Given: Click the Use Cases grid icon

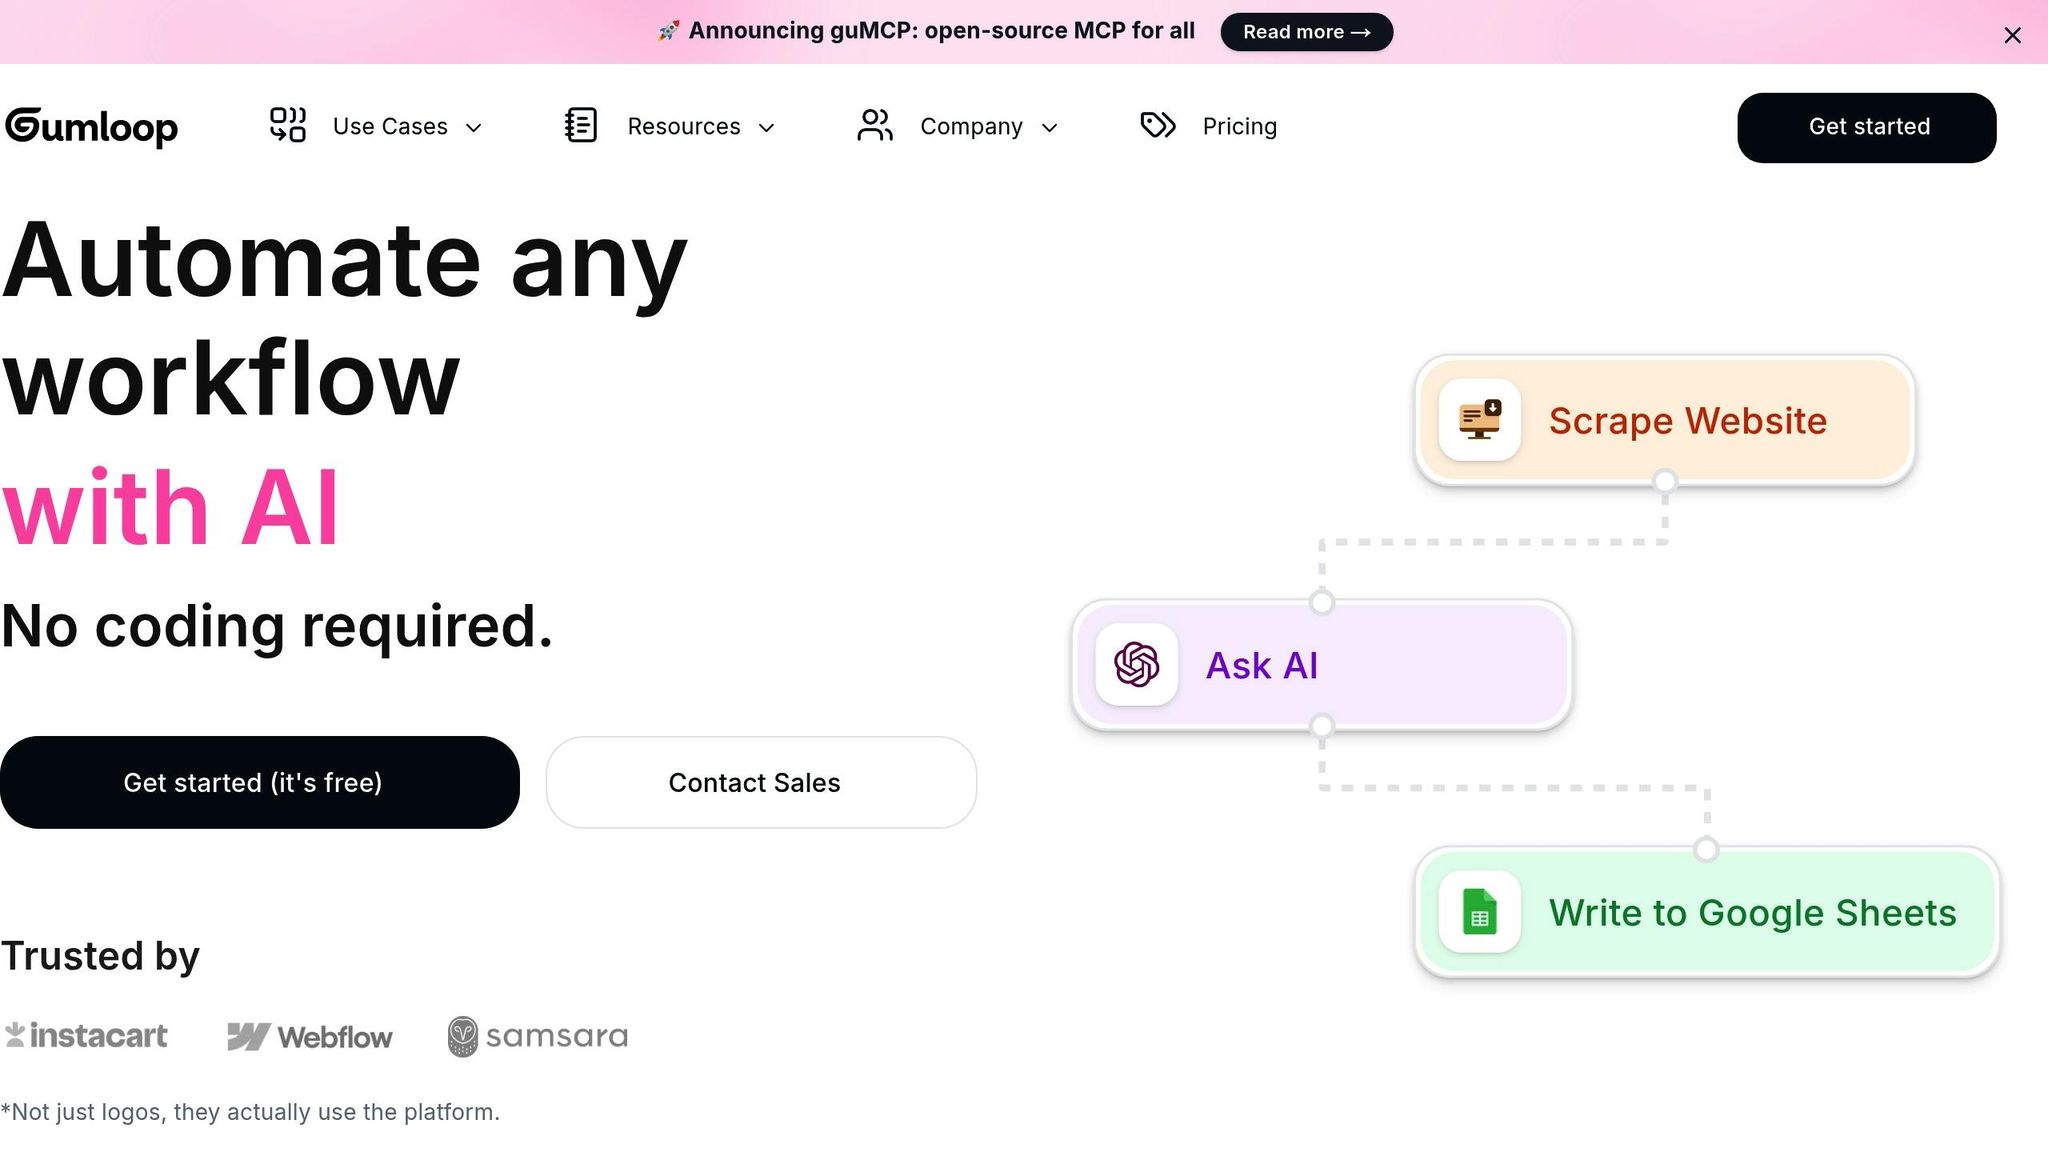Looking at the screenshot, I should (x=288, y=125).
